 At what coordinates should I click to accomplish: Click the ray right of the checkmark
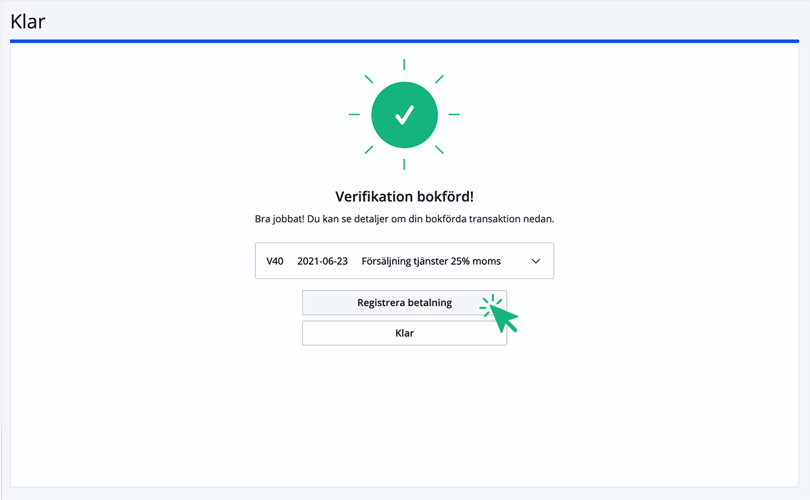point(454,114)
